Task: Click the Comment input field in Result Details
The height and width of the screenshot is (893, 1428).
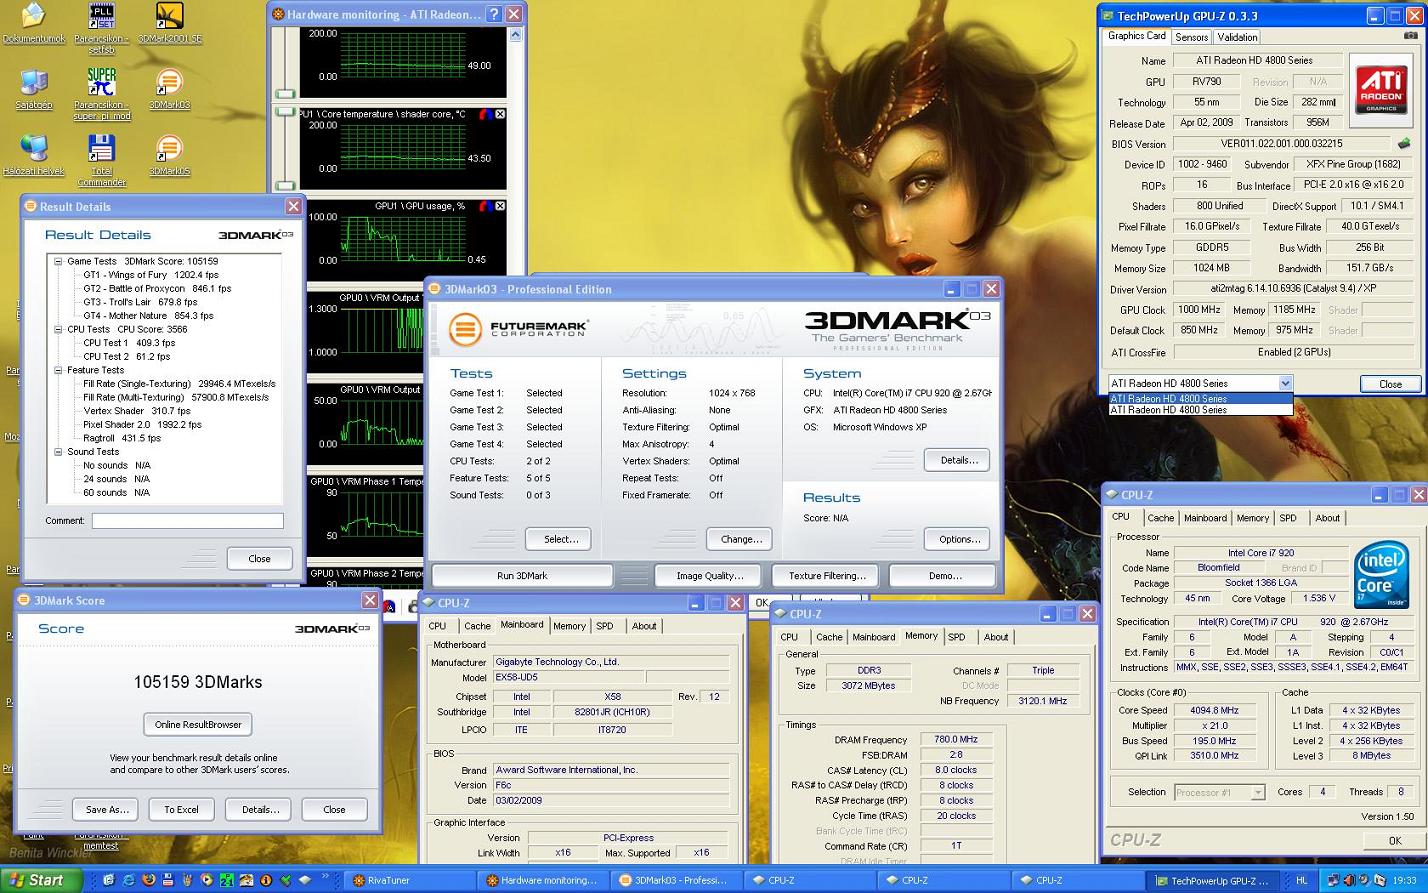Action: tap(188, 521)
